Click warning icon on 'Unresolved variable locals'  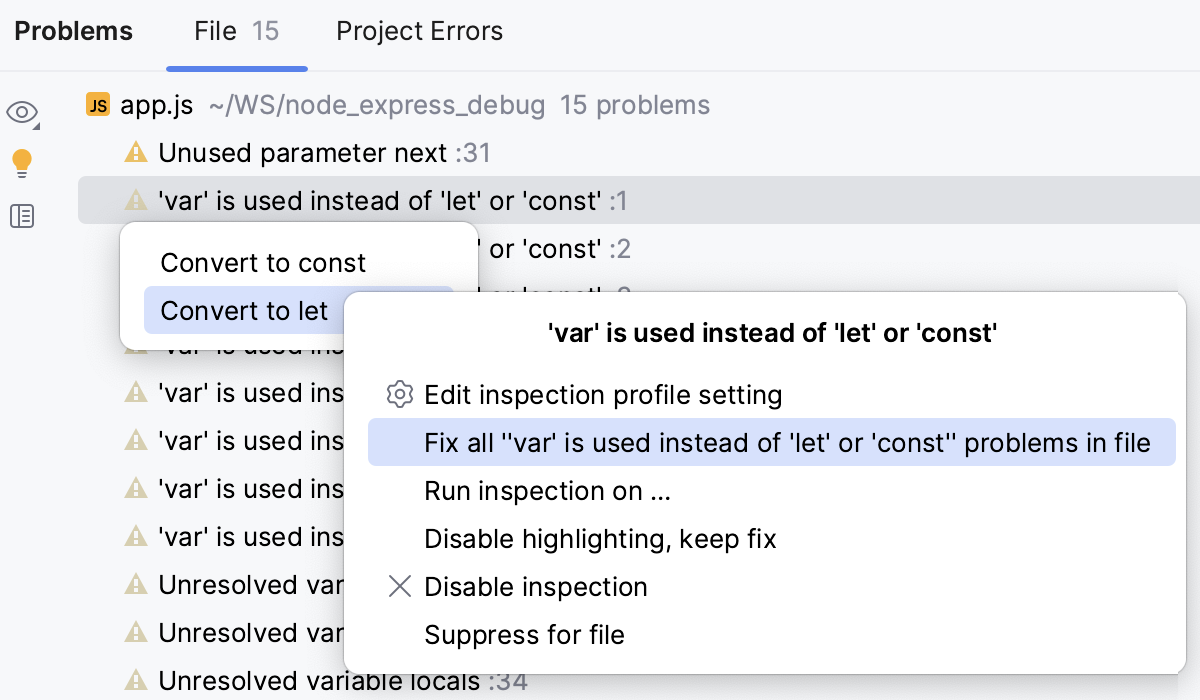136,681
